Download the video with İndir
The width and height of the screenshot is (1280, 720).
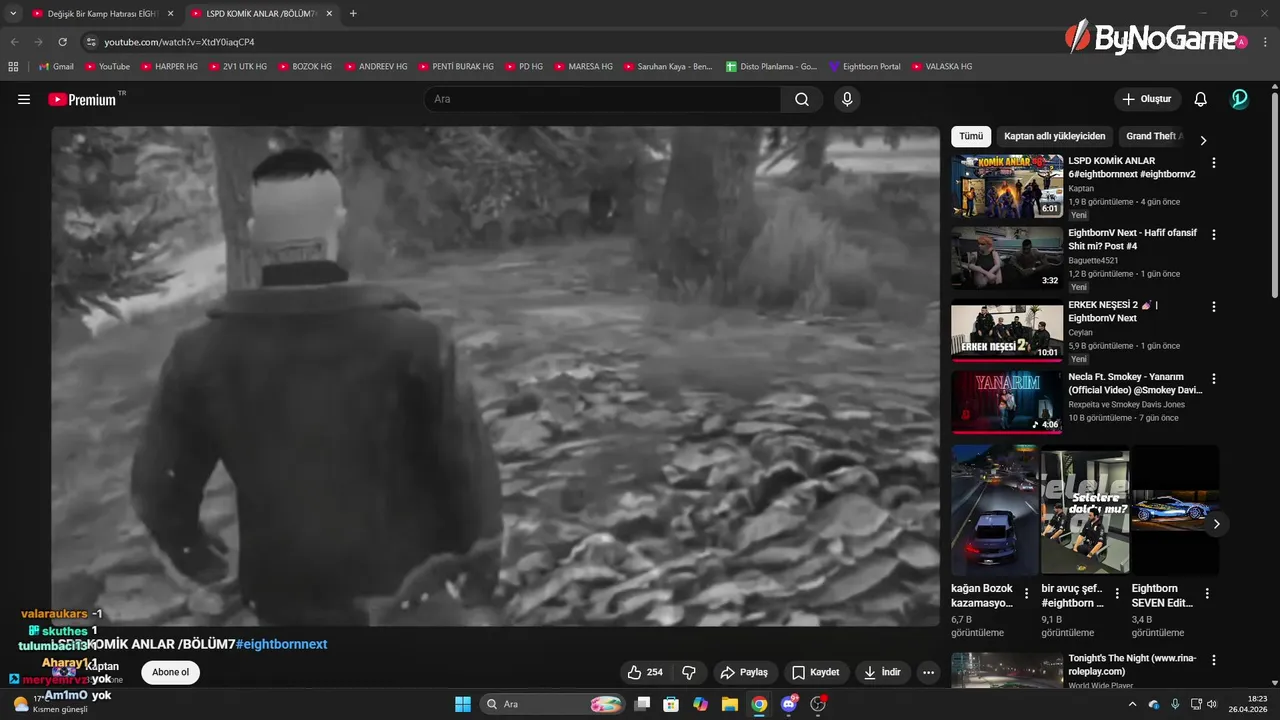882,673
